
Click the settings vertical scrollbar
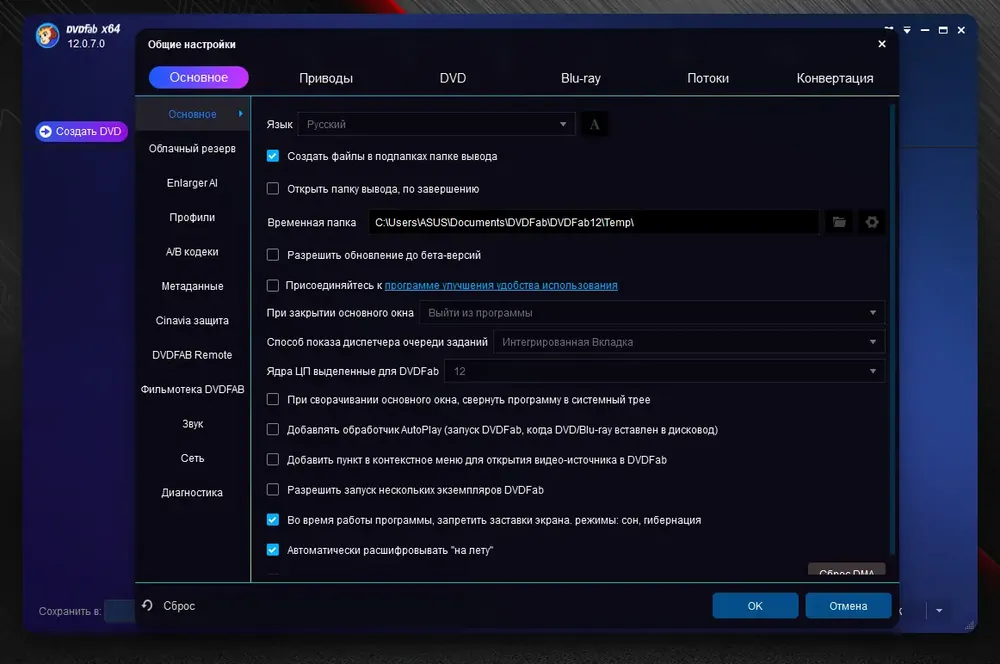(x=892, y=328)
